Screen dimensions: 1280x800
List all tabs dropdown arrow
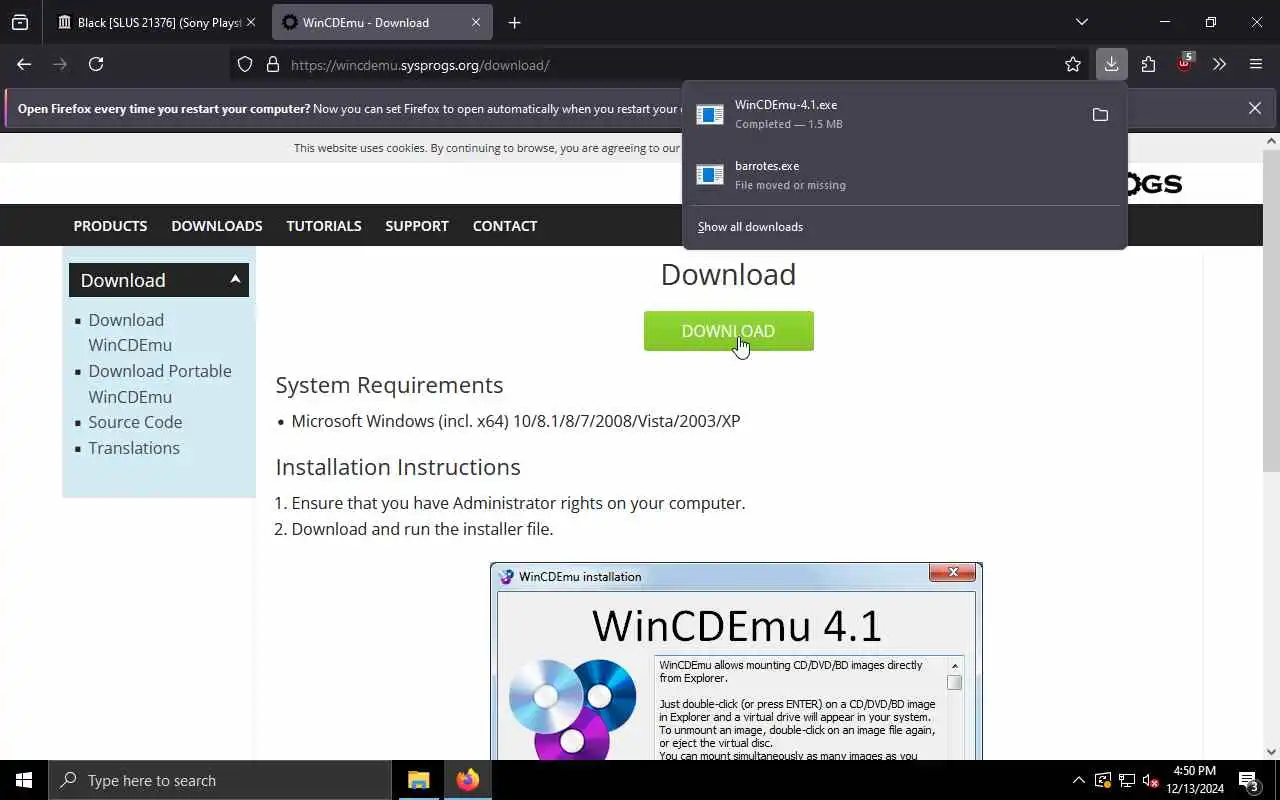click(1081, 22)
